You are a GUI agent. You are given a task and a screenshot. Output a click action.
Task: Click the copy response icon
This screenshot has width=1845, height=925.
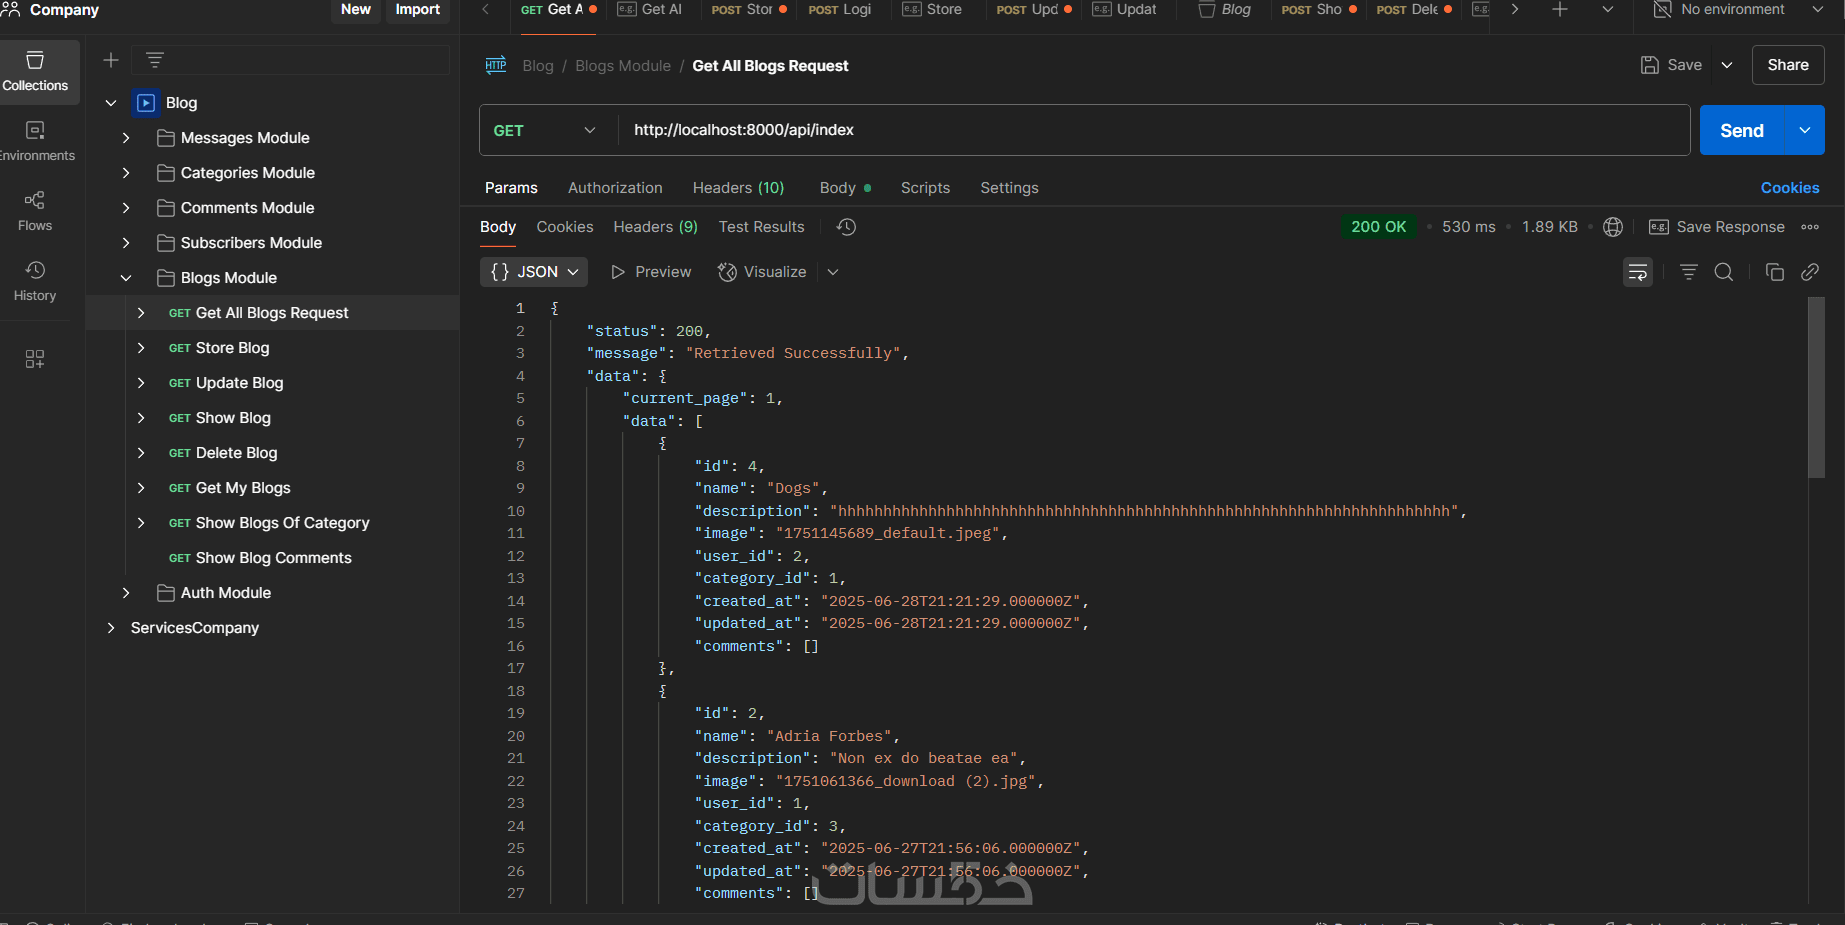1775,272
